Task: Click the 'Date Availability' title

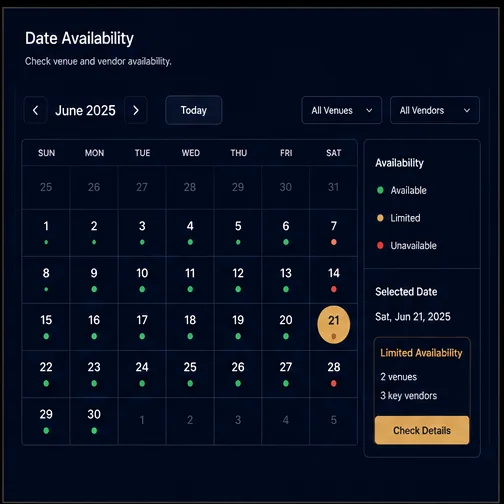Action: [79, 38]
